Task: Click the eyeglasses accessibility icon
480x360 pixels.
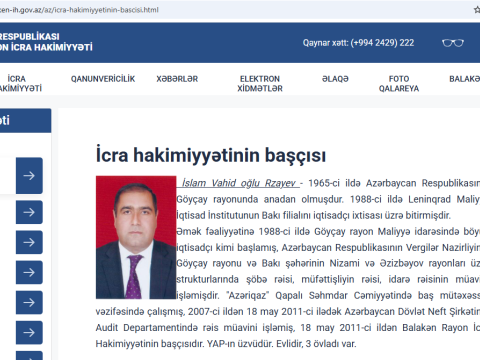Action: [453, 43]
